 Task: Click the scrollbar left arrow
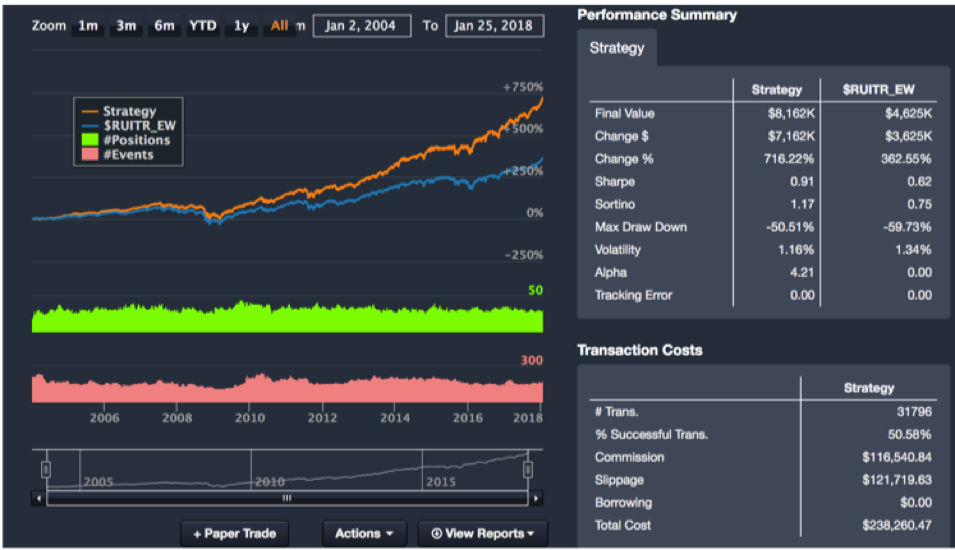click(x=39, y=497)
